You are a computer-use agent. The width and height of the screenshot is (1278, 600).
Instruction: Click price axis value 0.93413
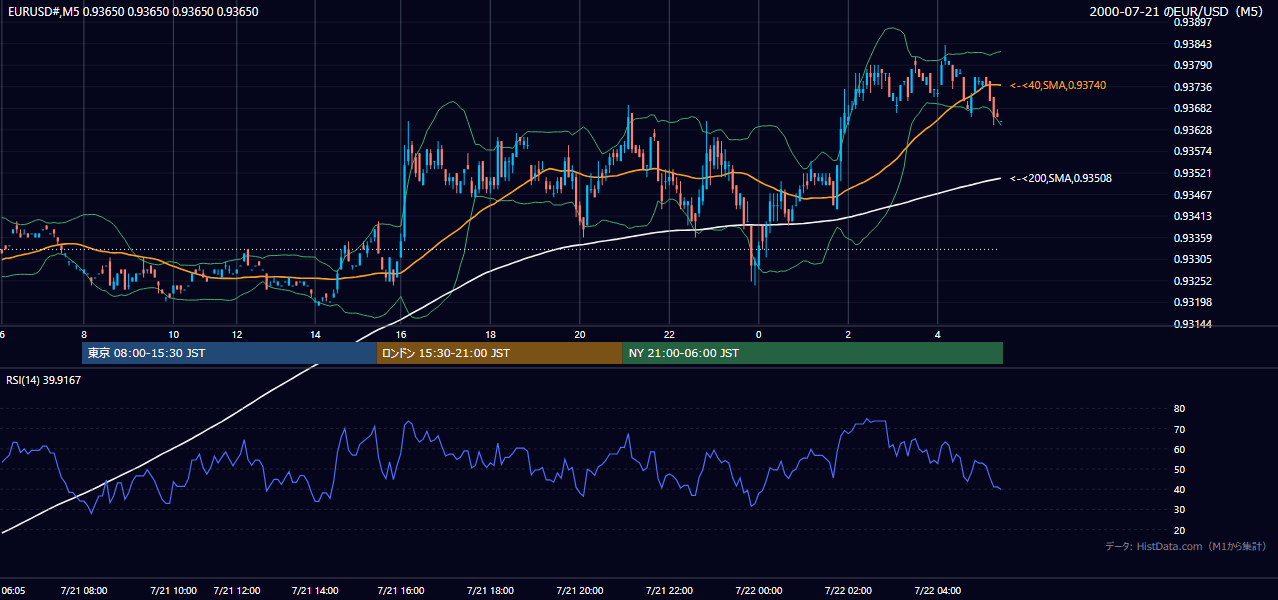coord(1193,217)
